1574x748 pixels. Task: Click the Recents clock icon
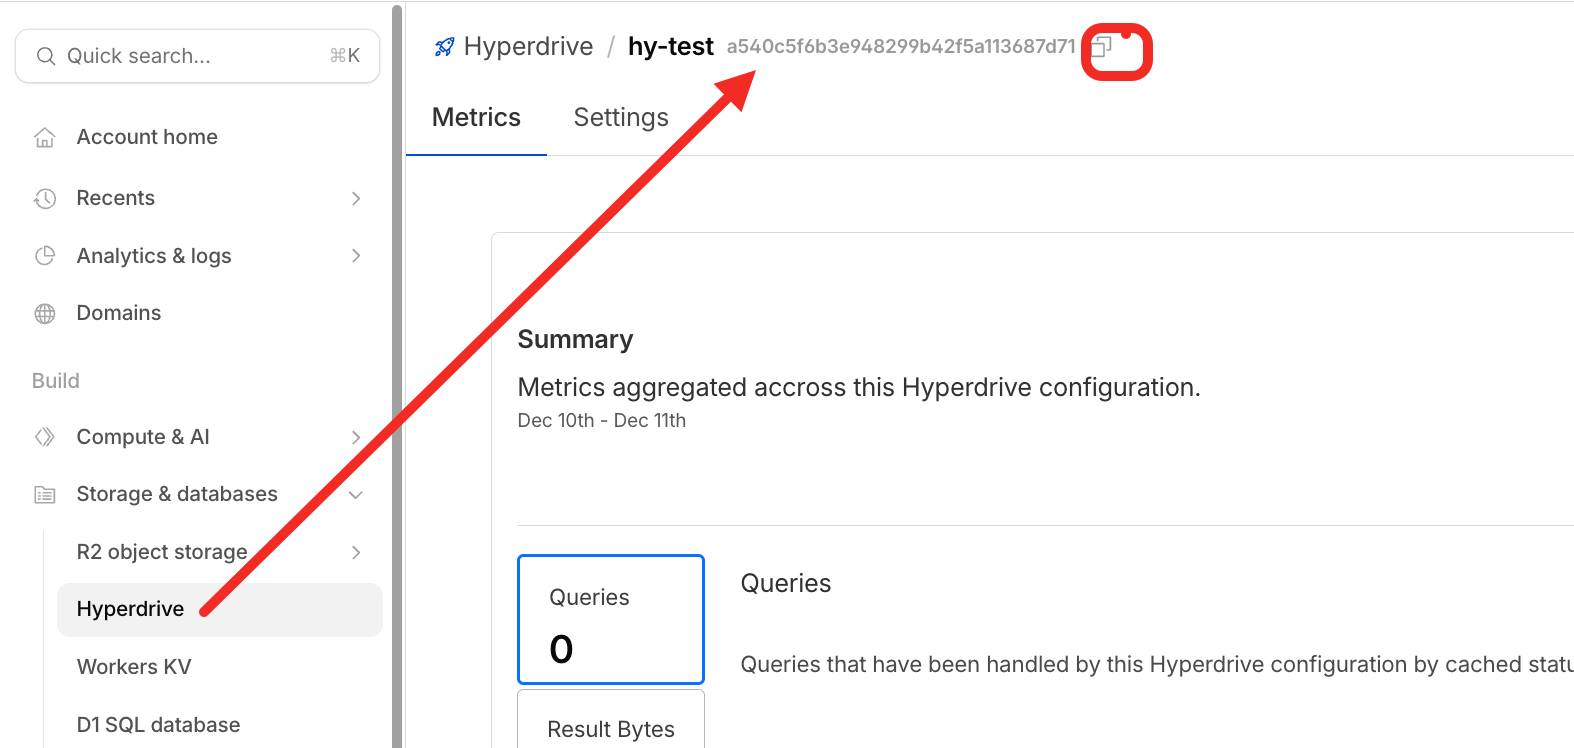(x=45, y=198)
